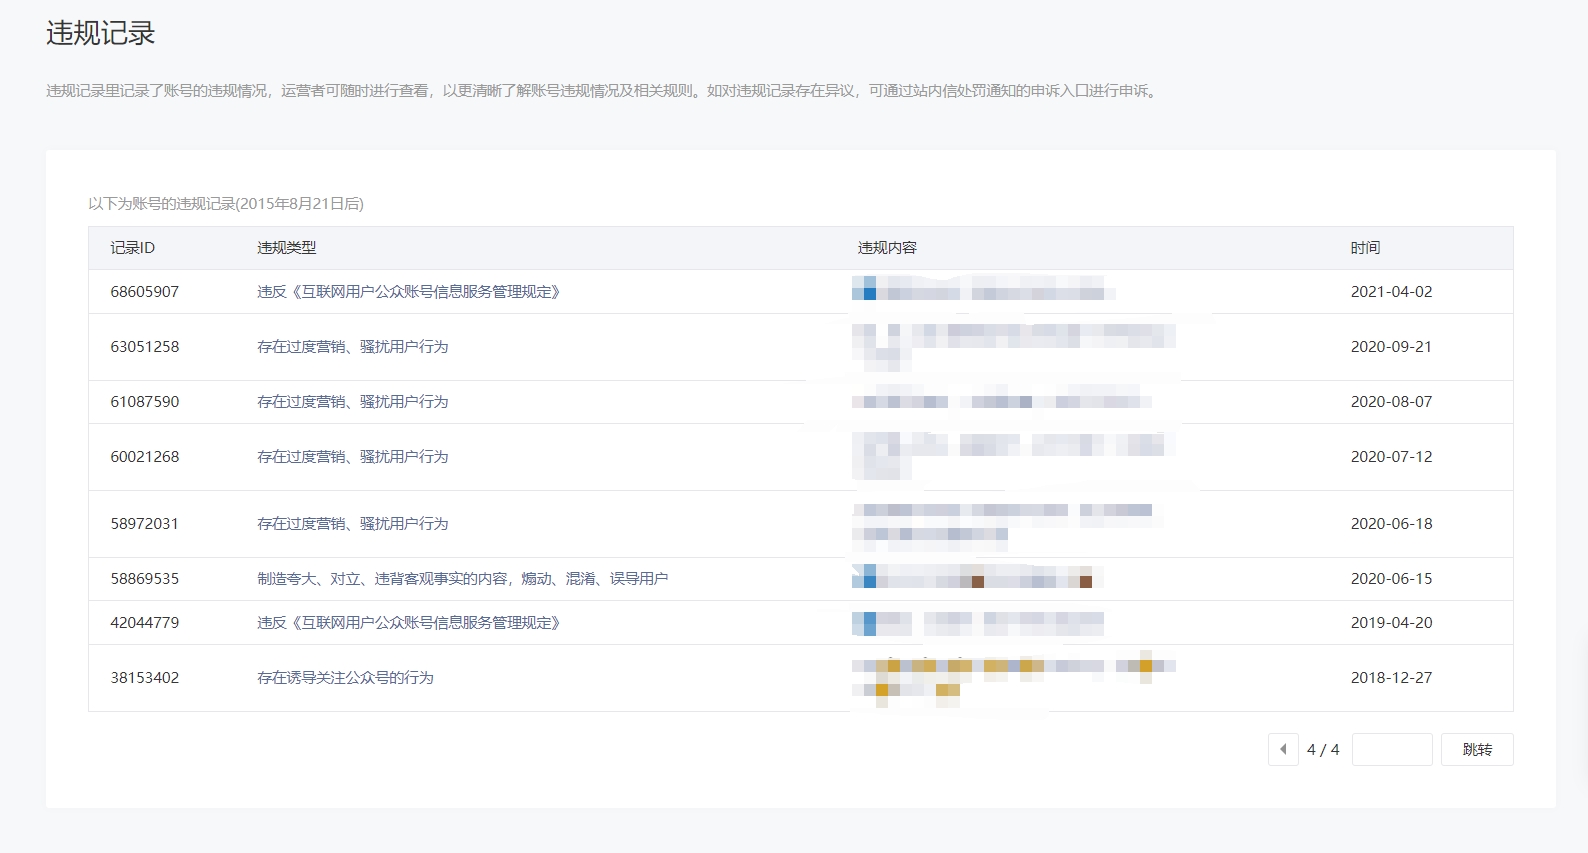The image size is (1588, 853).
Task: Click the date 2020-09-21
Action: (x=1392, y=347)
